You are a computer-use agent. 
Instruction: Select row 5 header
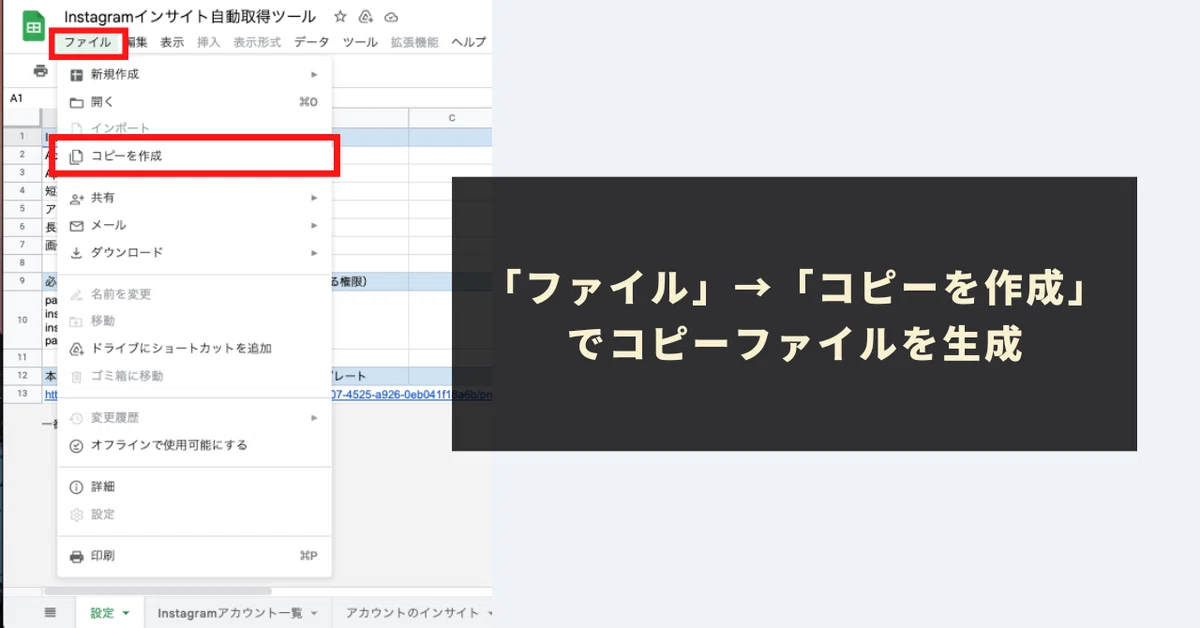(x=21, y=209)
